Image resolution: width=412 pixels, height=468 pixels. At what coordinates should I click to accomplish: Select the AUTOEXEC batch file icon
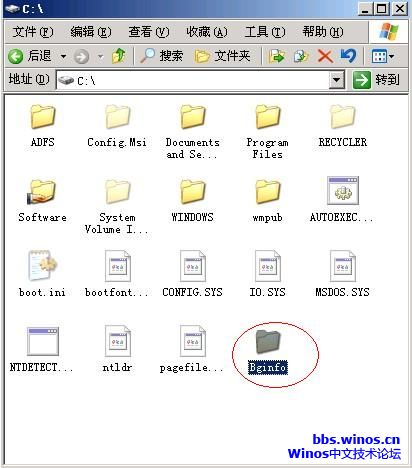click(343, 191)
